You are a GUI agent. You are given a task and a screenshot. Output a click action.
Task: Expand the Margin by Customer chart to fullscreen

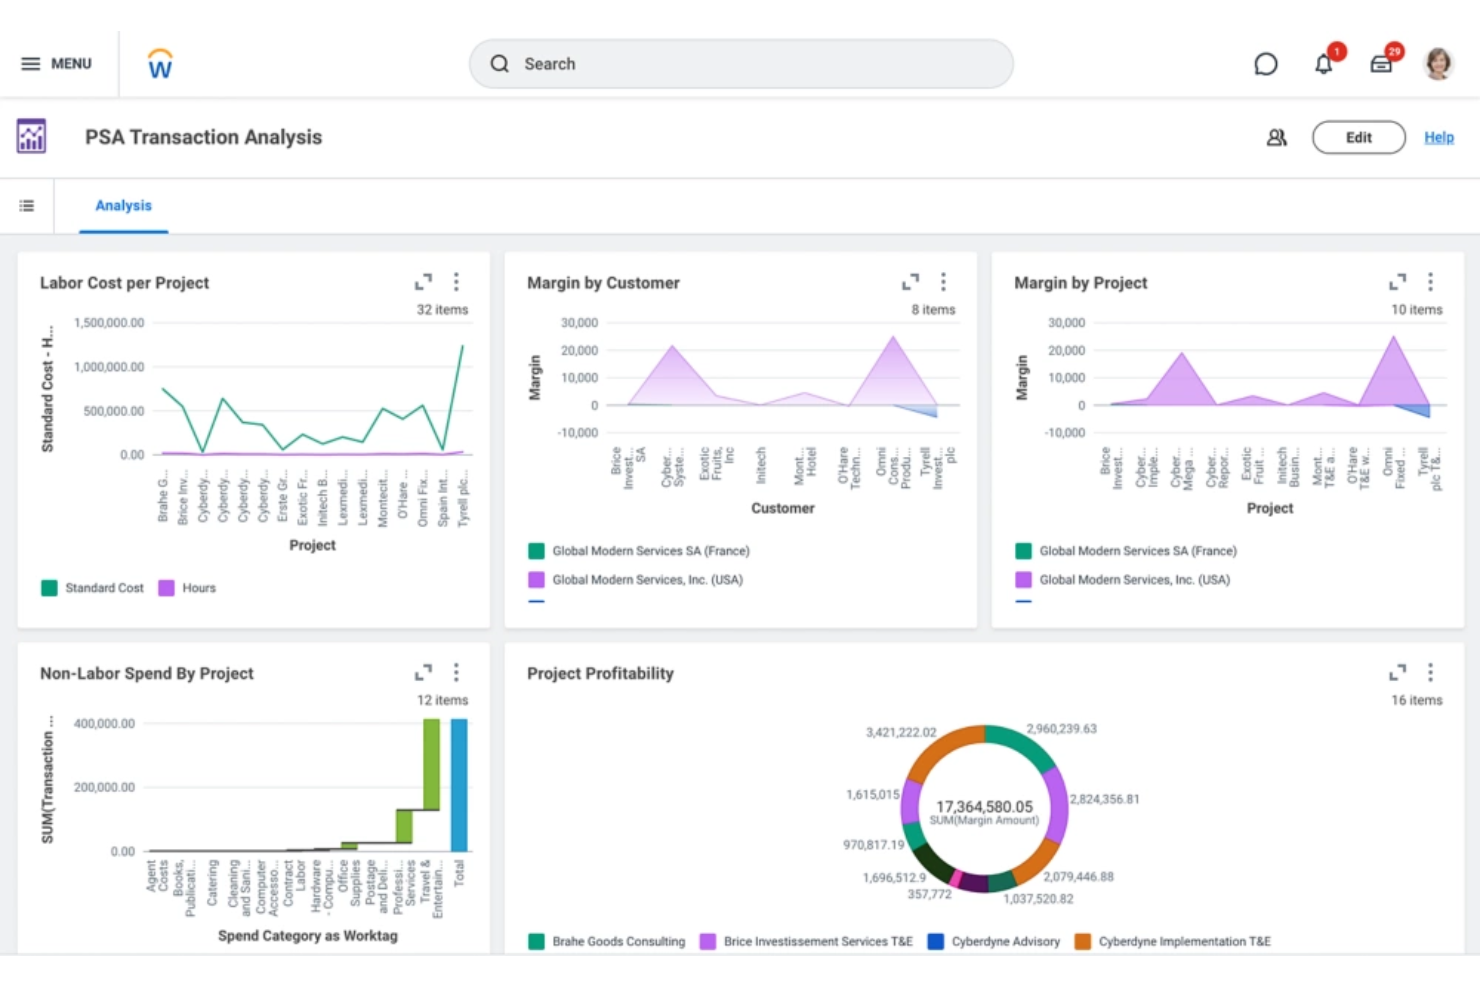pos(910,281)
